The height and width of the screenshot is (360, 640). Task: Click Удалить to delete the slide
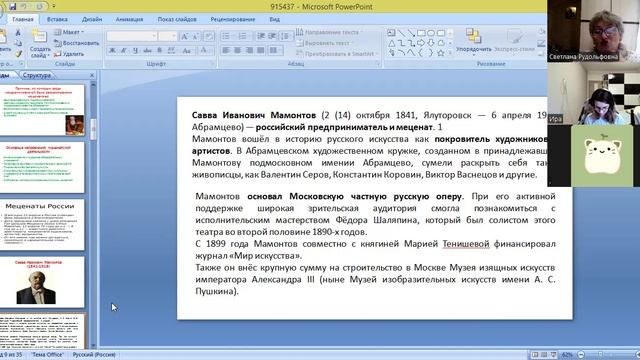tap(69, 53)
